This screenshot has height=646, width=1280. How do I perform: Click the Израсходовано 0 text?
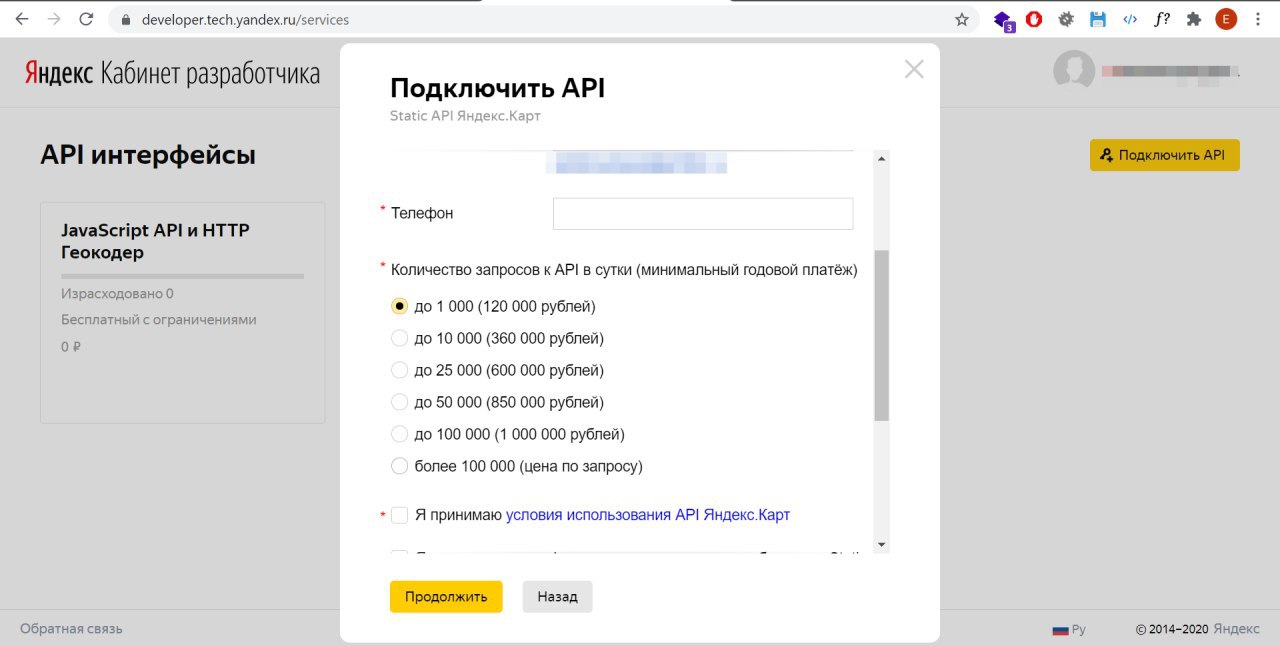tap(117, 294)
